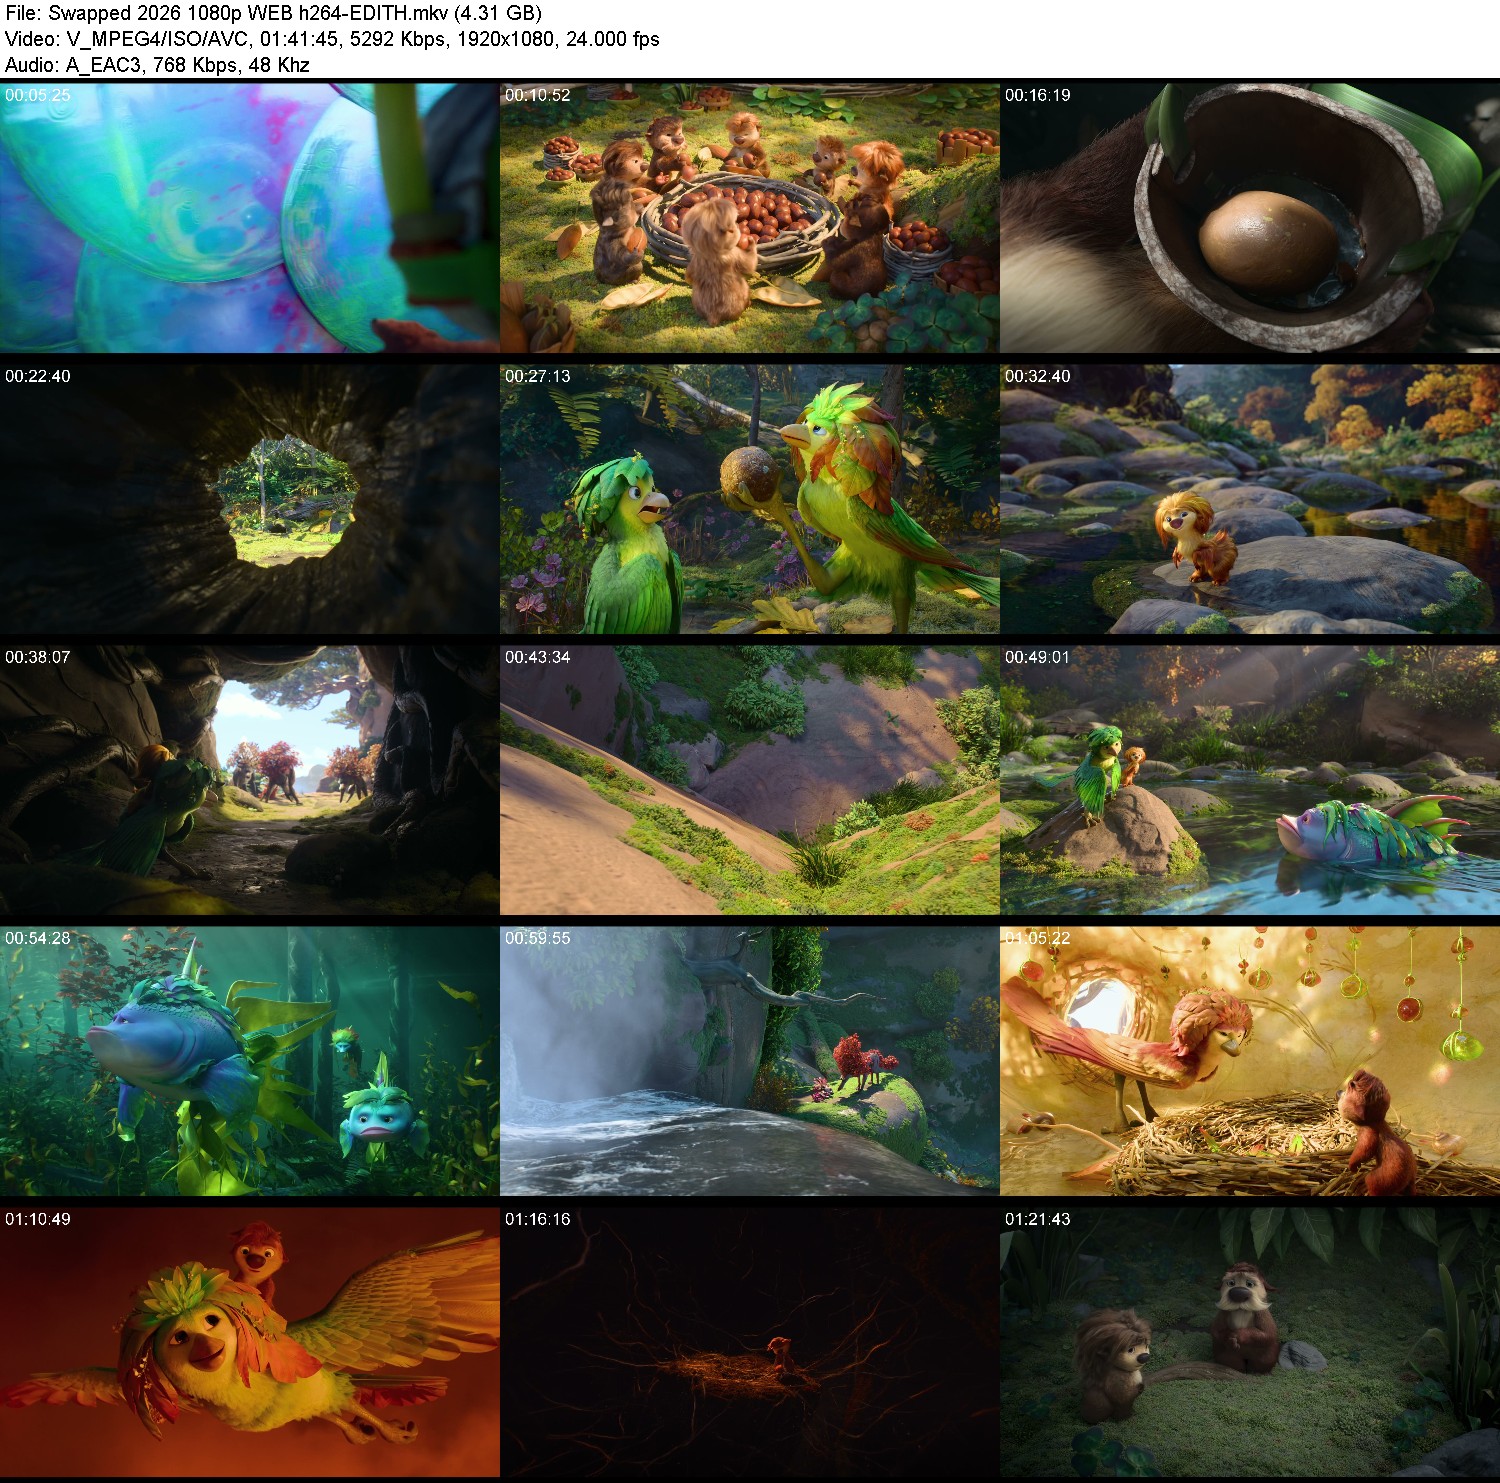The width and height of the screenshot is (1500, 1483).
Task: Click the timestamp label '00:05:25'
Action: pos(38,95)
